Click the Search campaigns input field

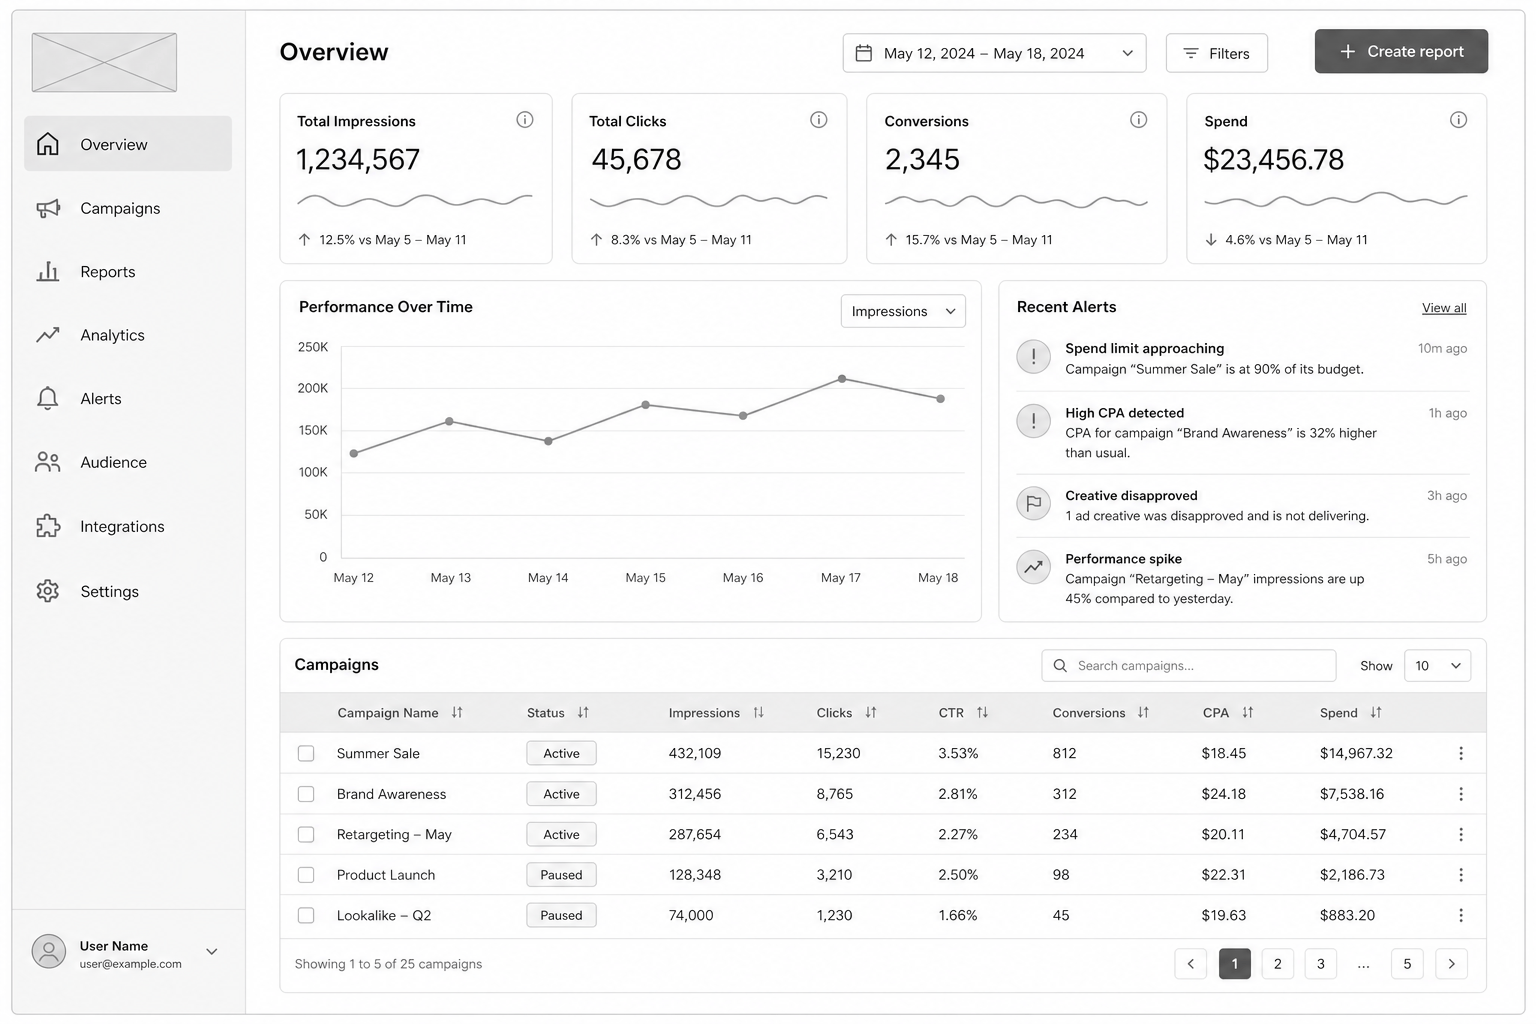click(1189, 666)
